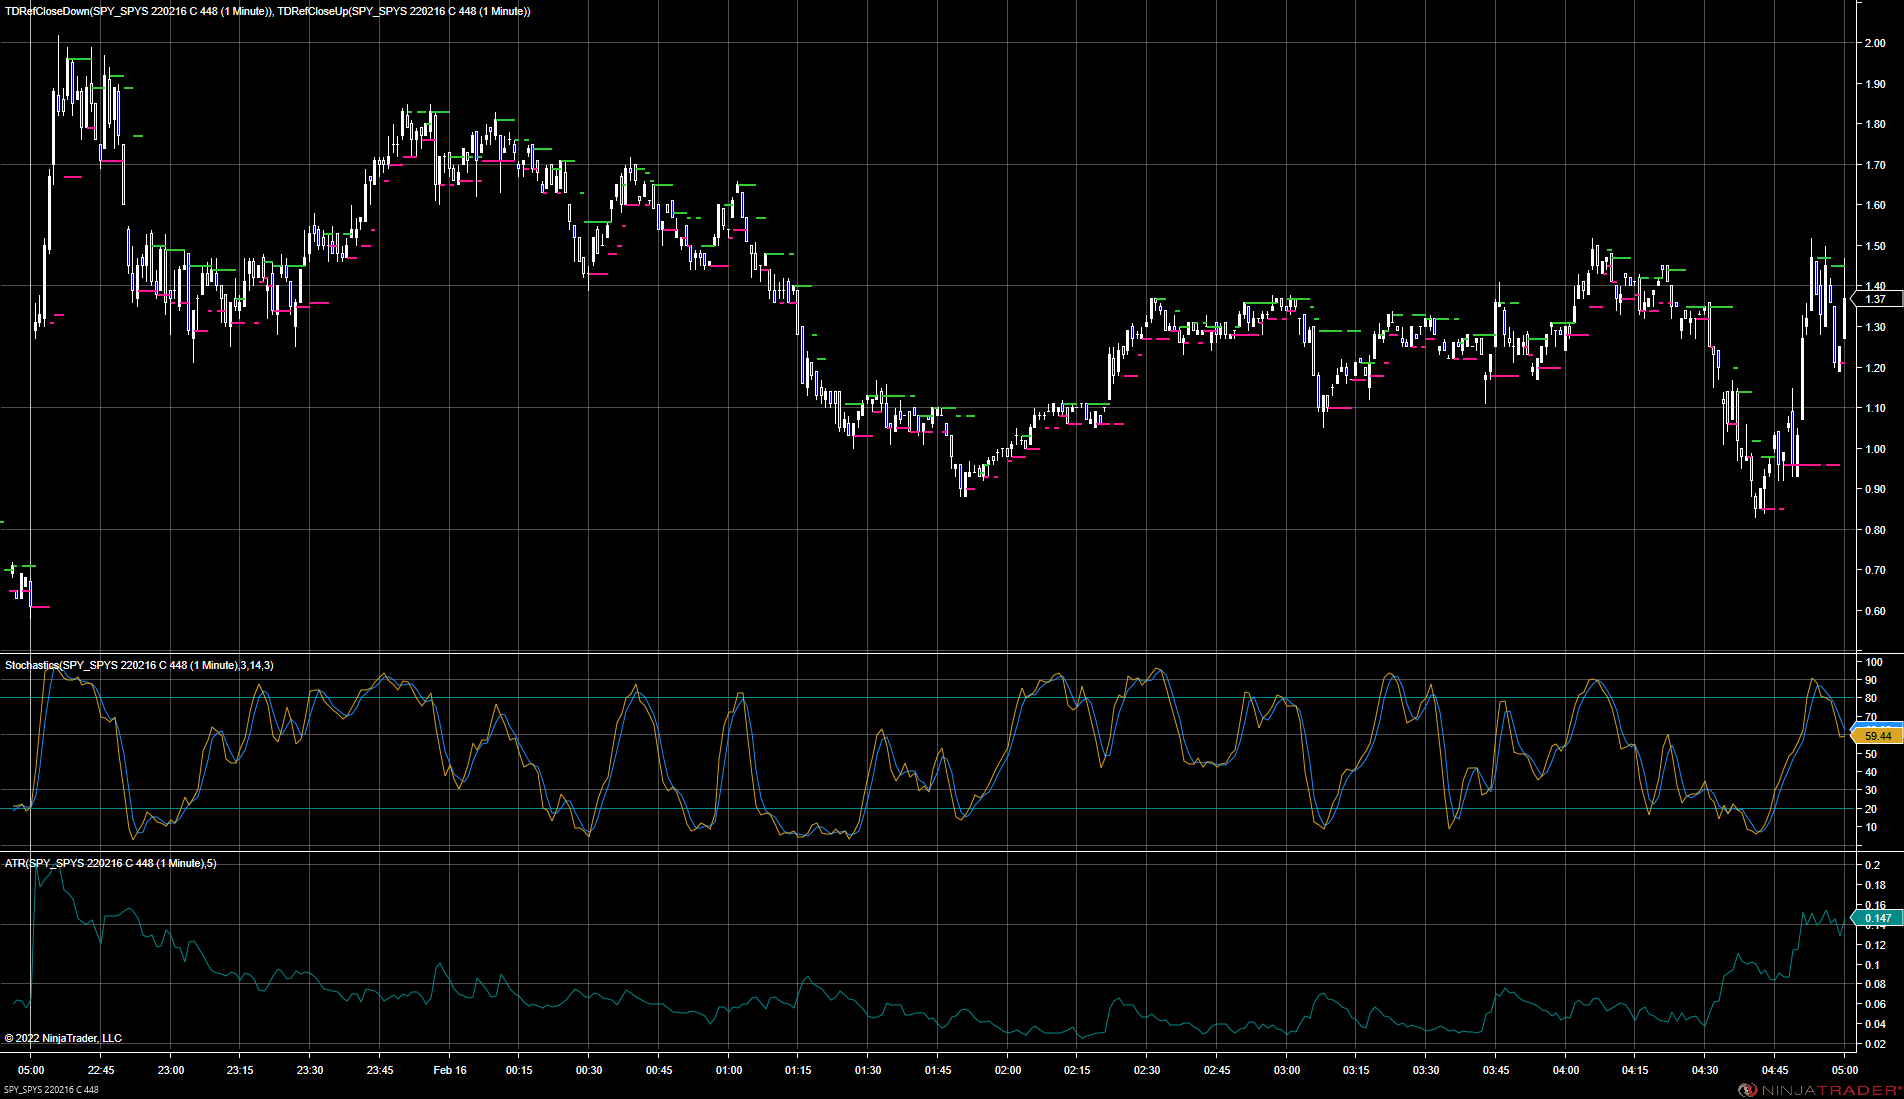Click the Feb 16 date label
Screen dimensions: 1904x1099
pos(450,1070)
